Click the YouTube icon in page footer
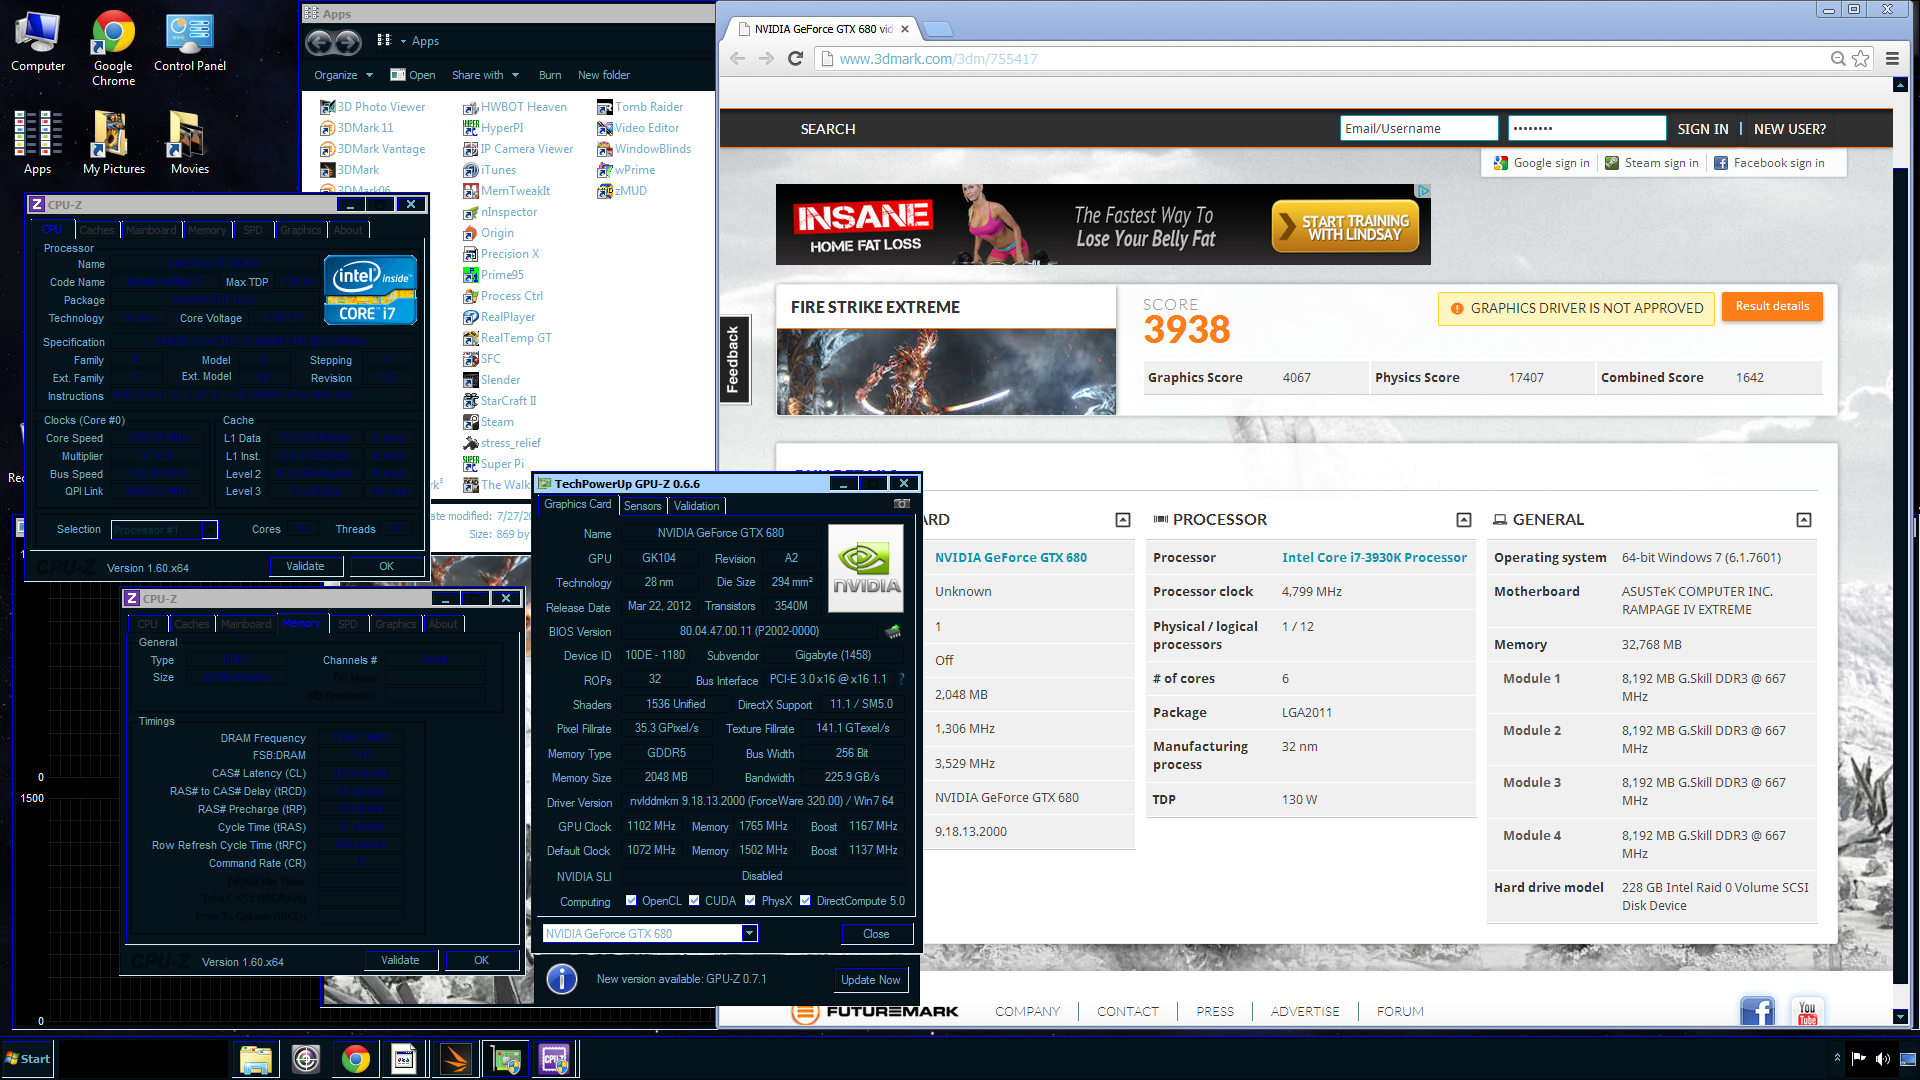This screenshot has width=1920, height=1080. pos(1807,1011)
